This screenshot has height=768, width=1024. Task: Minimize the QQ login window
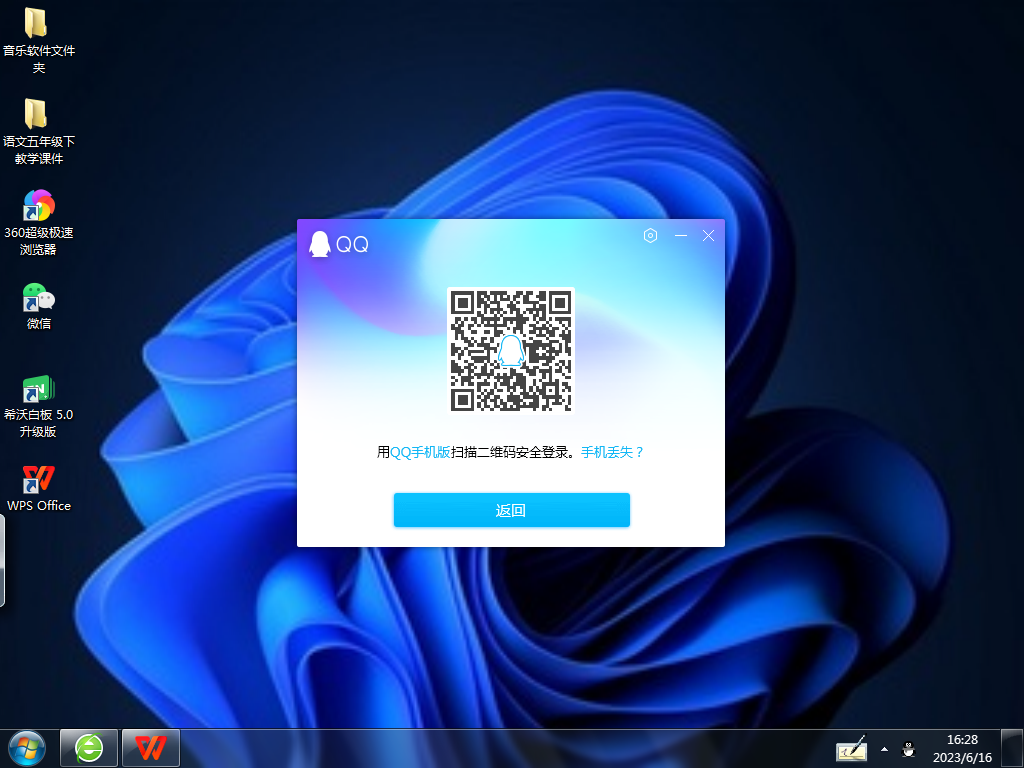(680, 235)
